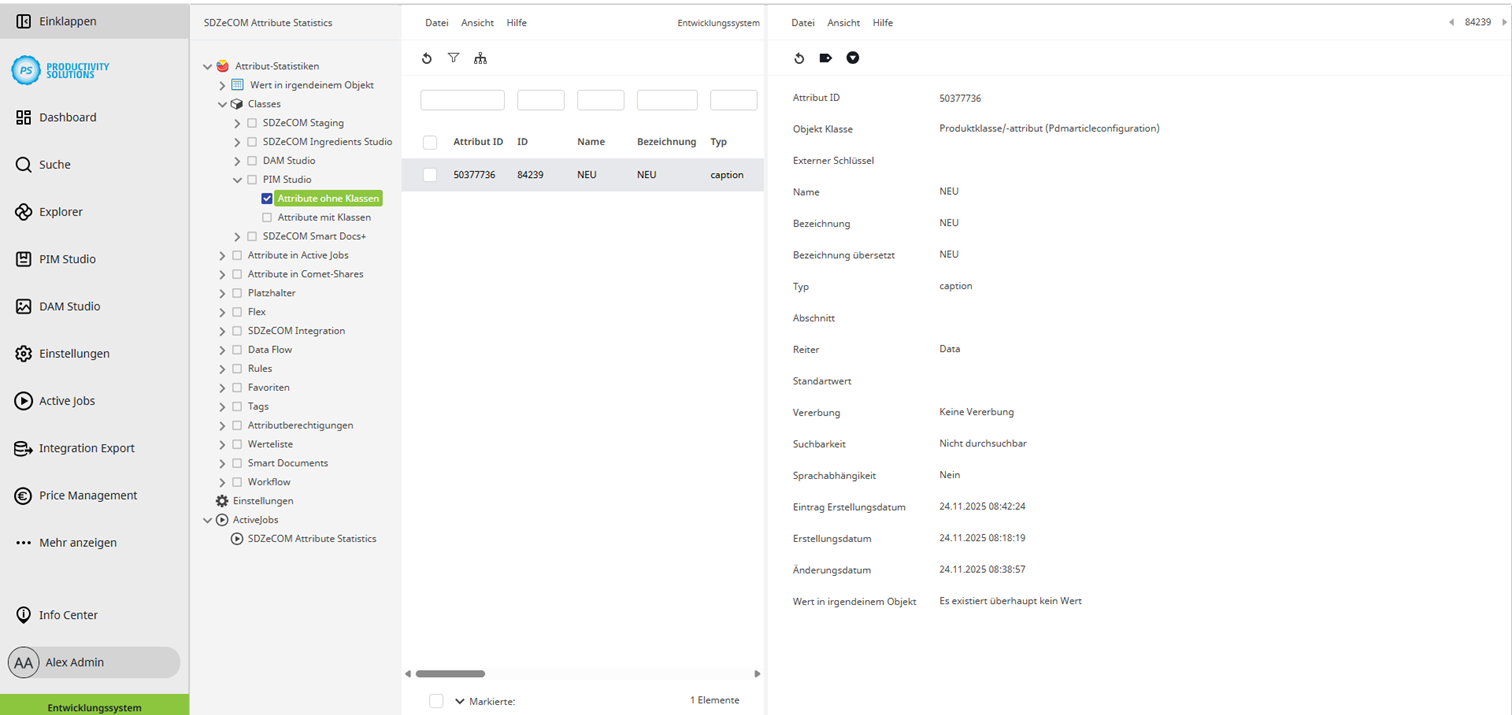Check the checkbox on attribute row 50377736
This screenshot has width=1512, height=715.
coord(429,174)
